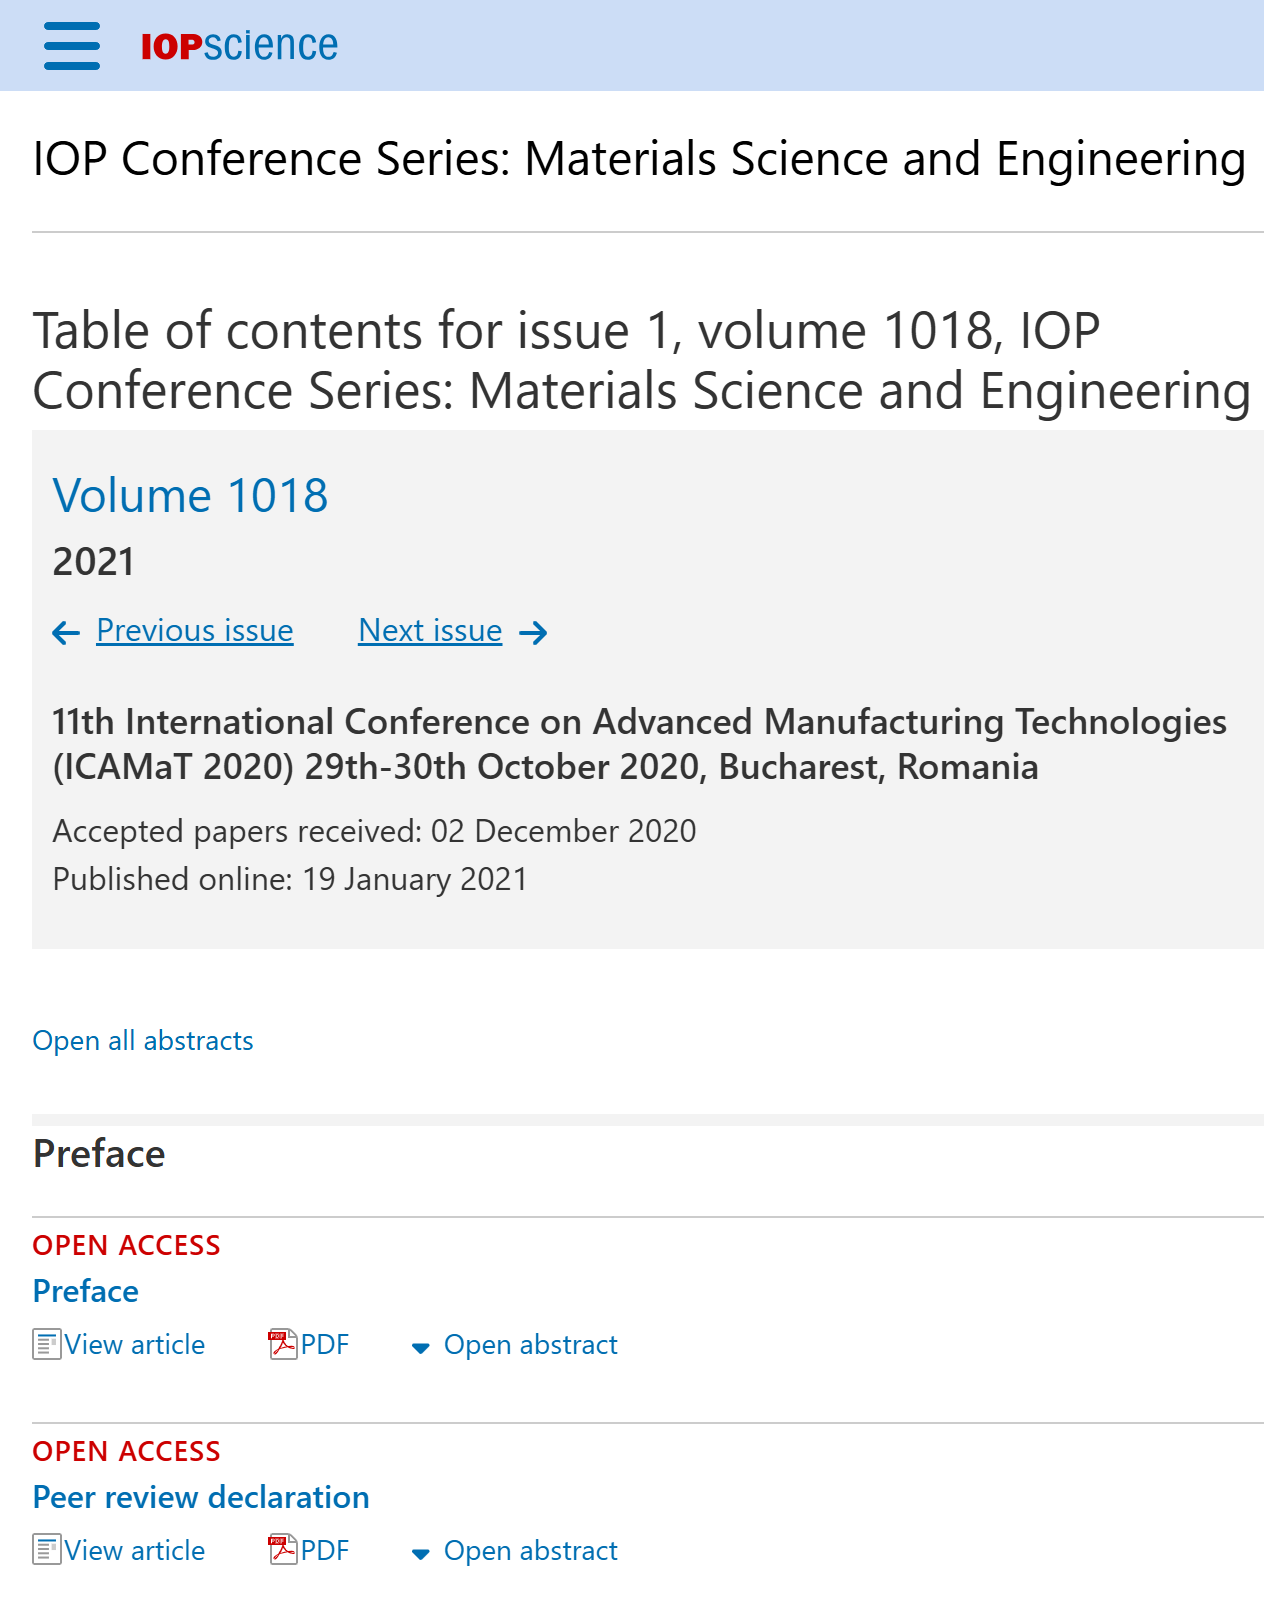Screen dimensions: 1264x1600
Task: Expand Open abstract for Peer review declaration
Action: click(515, 1551)
